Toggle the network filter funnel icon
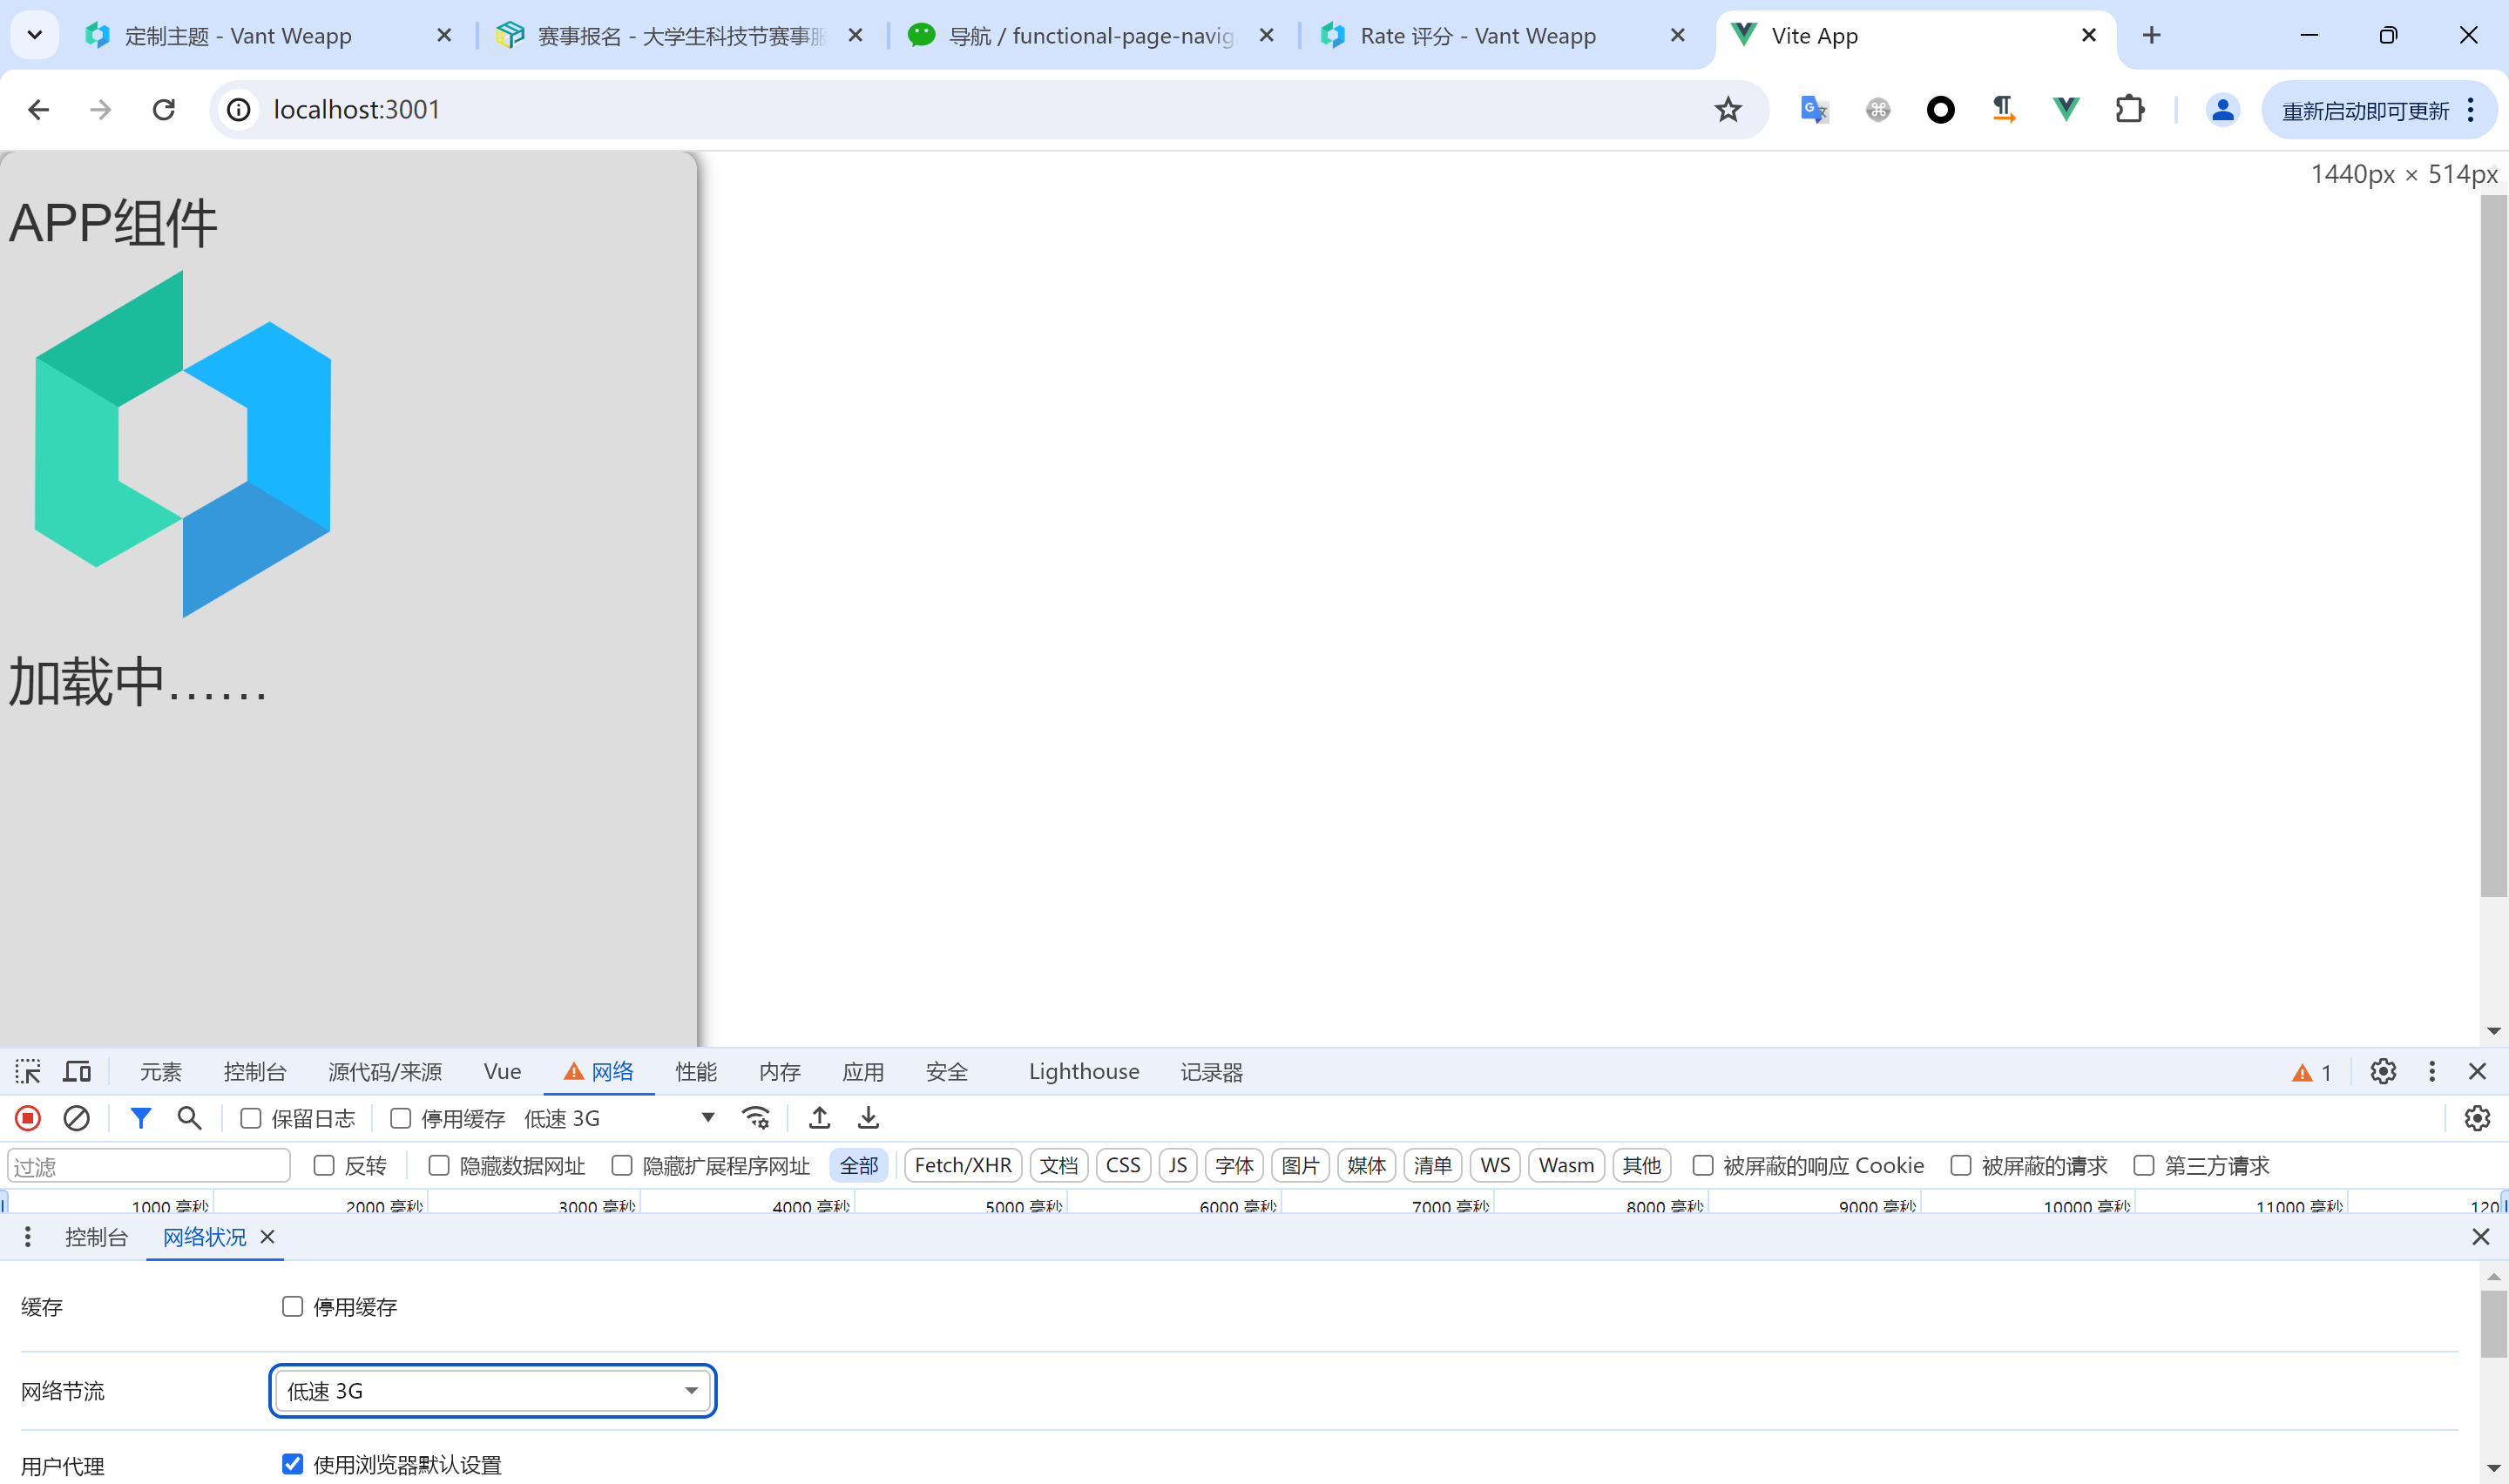The width and height of the screenshot is (2509, 1484). coord(141,1118)
